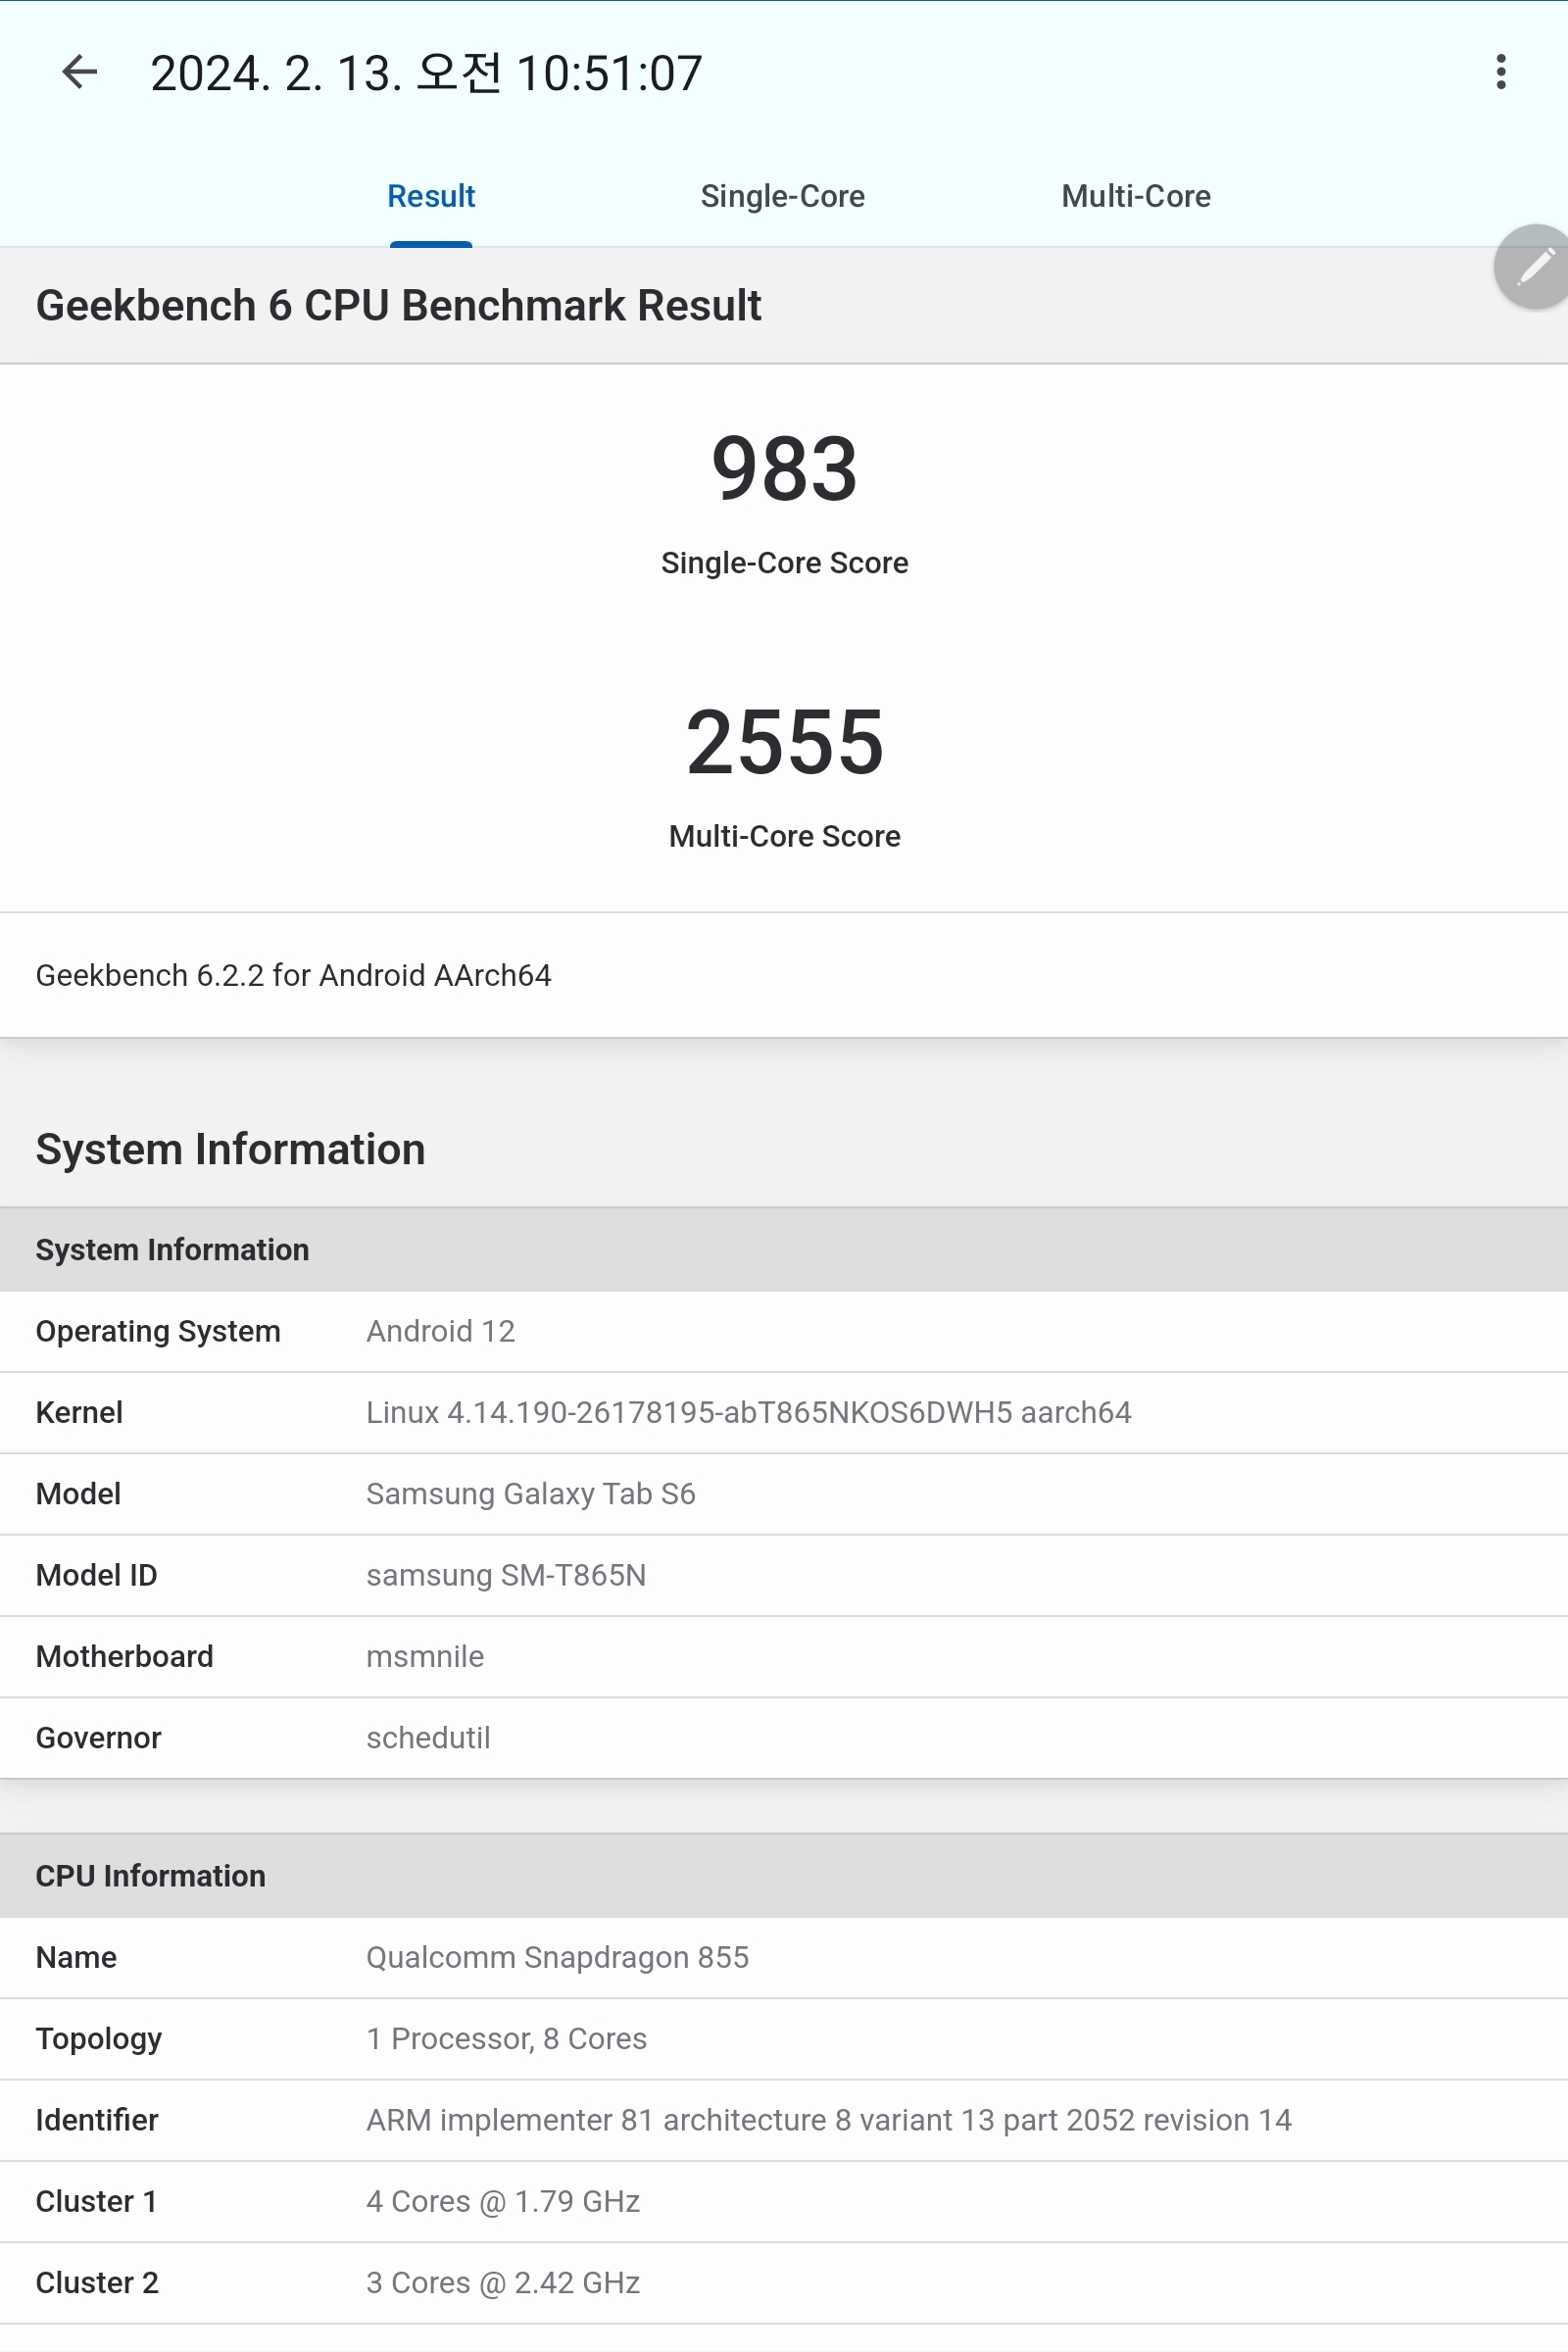Image resolution: width=1568 pixels, height=2352 pixels.
Task: Select the Cluster 2 row label
Action: 97,2282
